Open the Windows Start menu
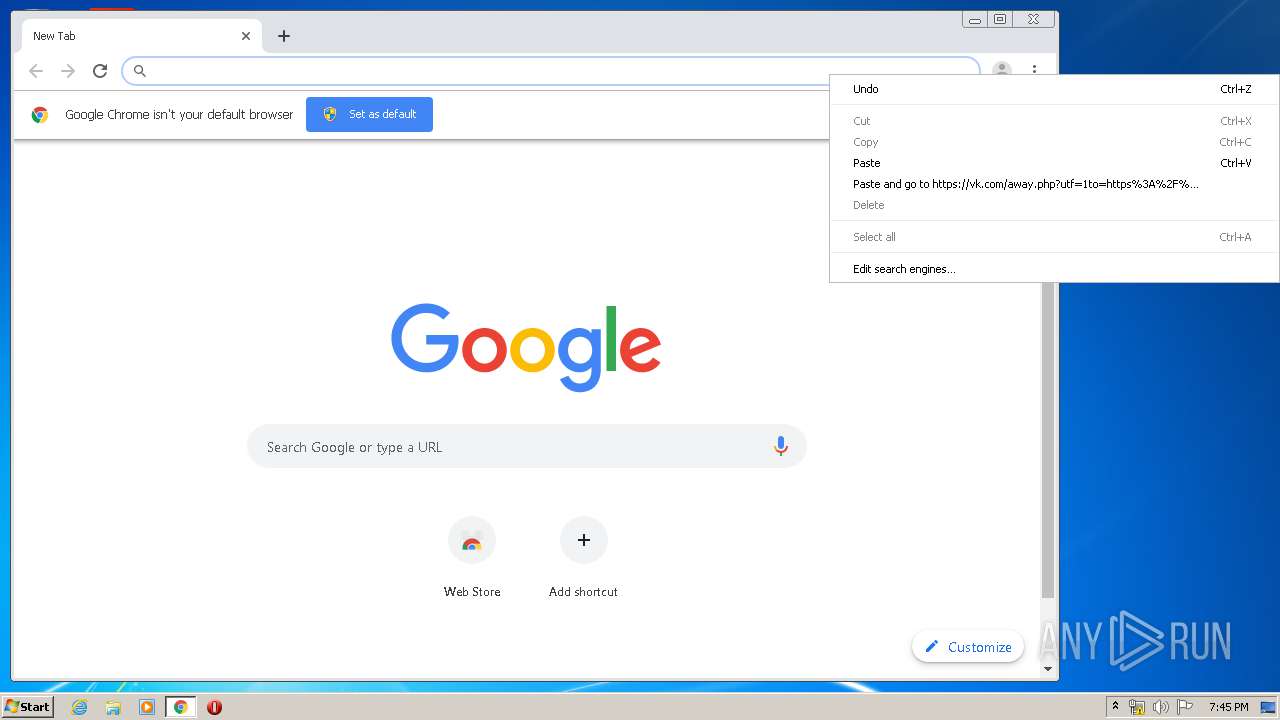The image size is (1280, 720). click(27, 707)
